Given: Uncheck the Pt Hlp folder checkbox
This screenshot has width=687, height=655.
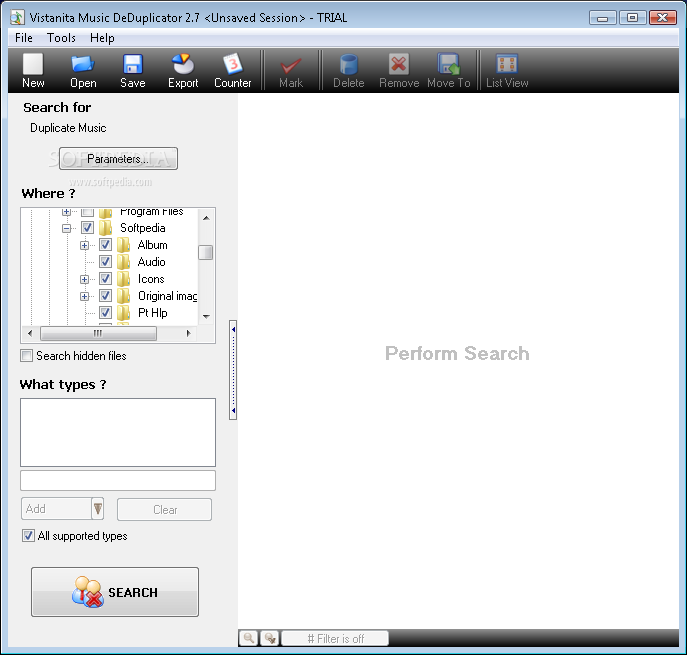Looking at the screenshot, I should coord(105,313).
